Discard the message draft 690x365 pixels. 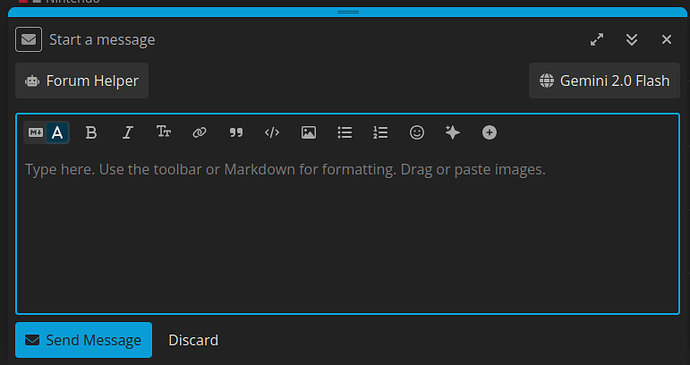pos(194,340)
